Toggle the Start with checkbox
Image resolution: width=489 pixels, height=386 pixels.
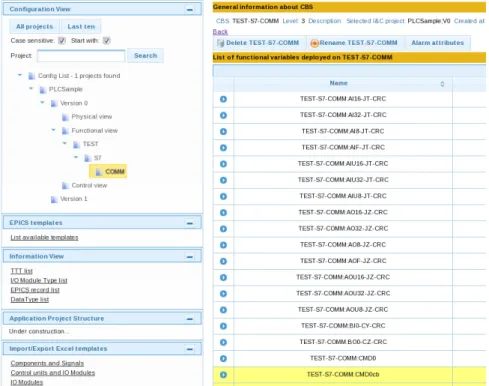[106, 41]
